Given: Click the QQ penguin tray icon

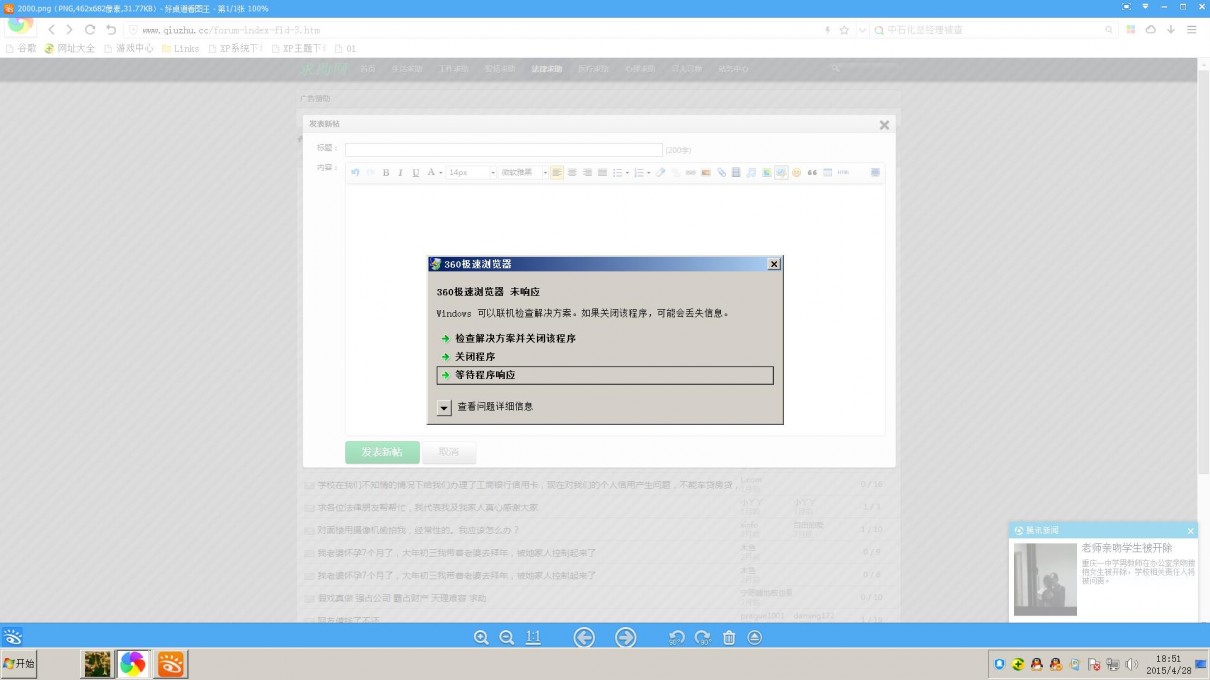Looking at the screenshot, I should (1036, 664).
